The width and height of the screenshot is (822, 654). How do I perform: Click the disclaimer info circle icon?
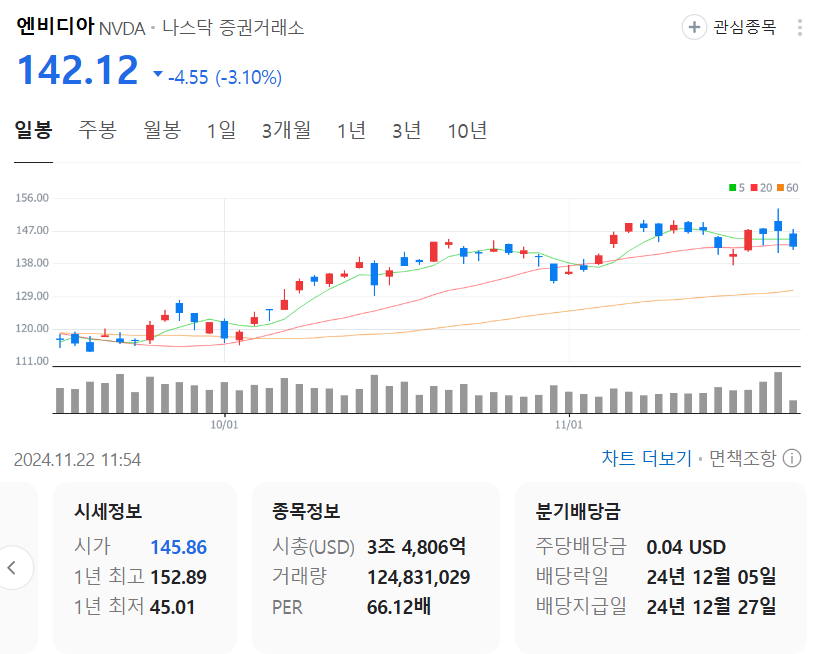[792, 459]
